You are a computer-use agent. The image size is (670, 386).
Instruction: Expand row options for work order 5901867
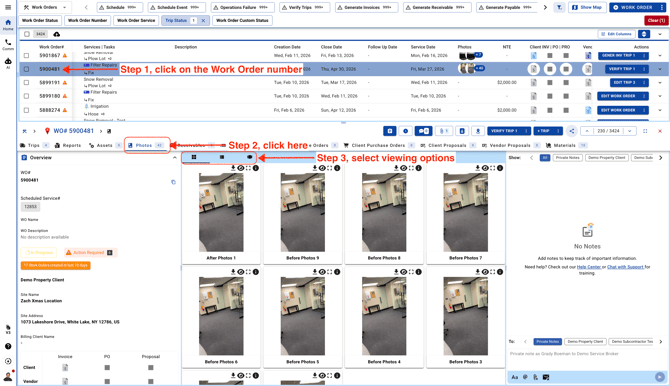pos(660,56)
